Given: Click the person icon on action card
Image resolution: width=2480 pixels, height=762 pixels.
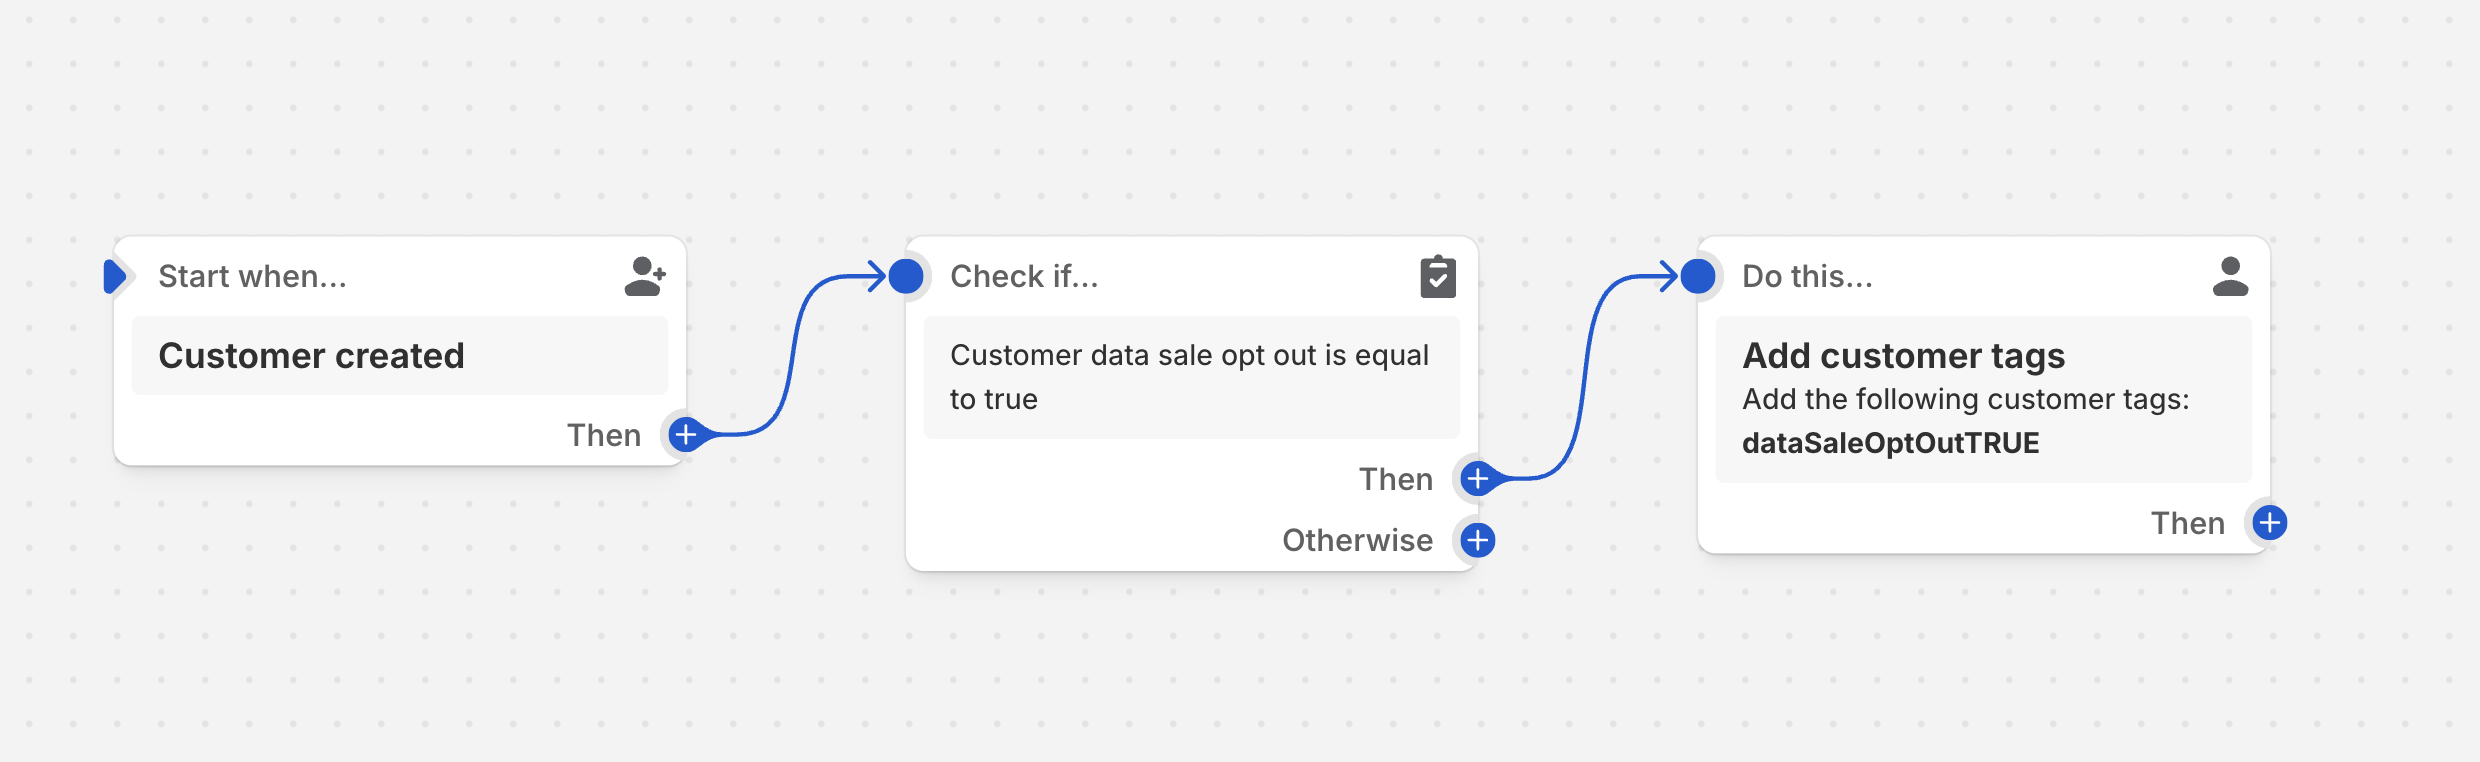Looking at the screenshot, I should [x=2230, y=277].
